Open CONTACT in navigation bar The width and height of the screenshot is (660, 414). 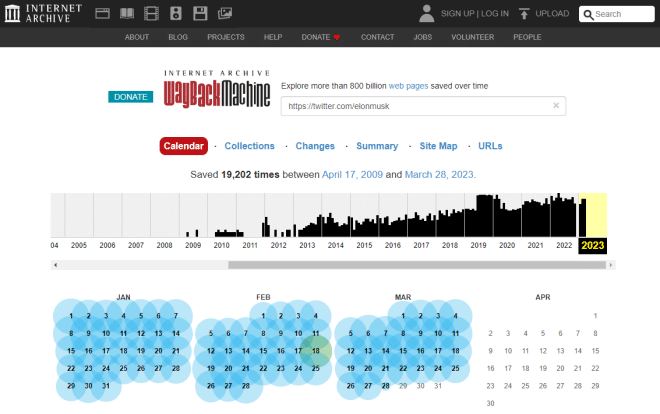click(378, 37)
